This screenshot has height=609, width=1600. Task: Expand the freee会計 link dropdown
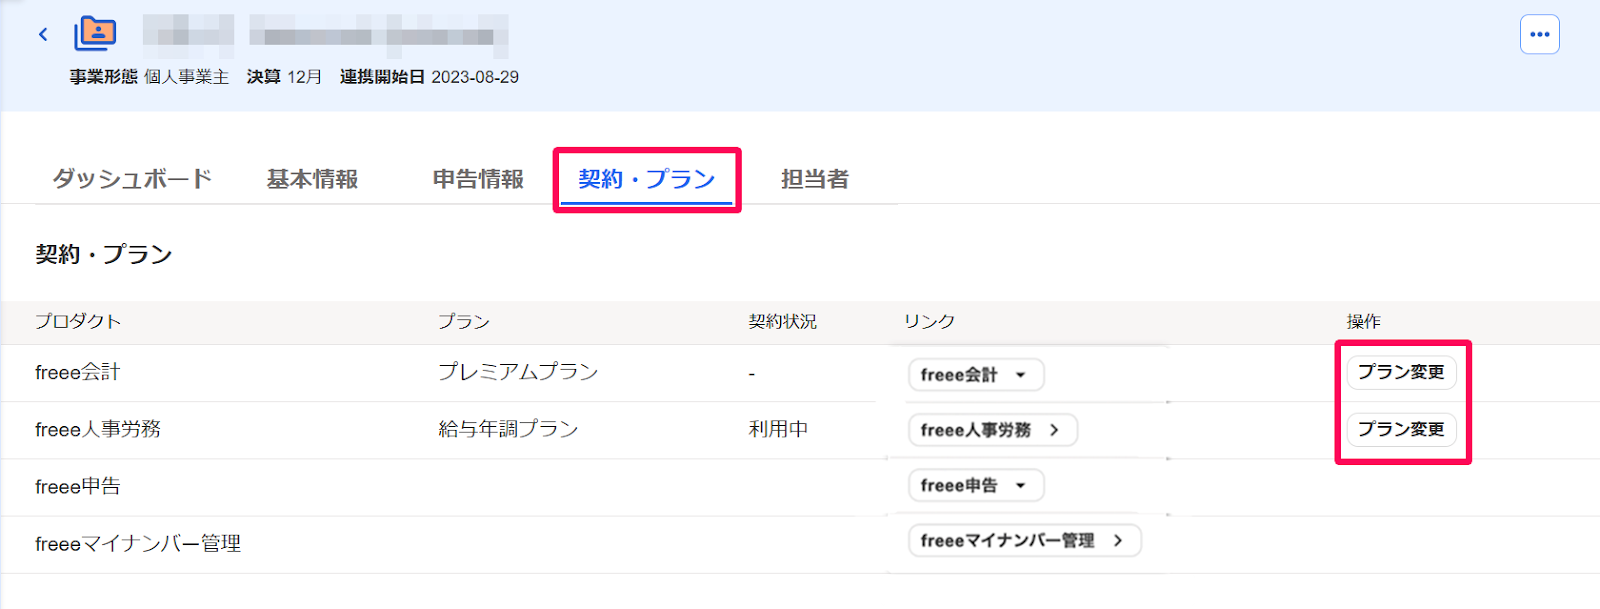click(x=976, y=375)
